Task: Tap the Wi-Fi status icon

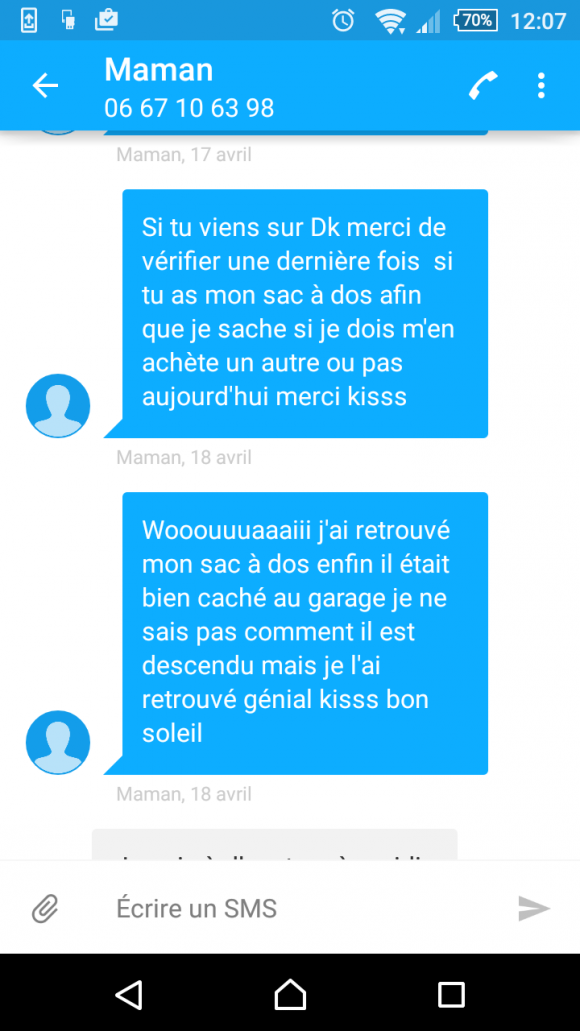Action: 390,21
